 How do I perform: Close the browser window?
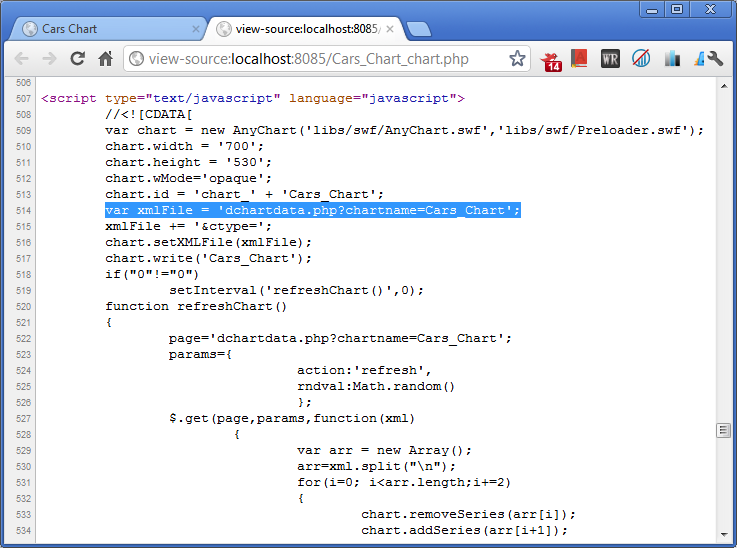(x=710, y=9)
